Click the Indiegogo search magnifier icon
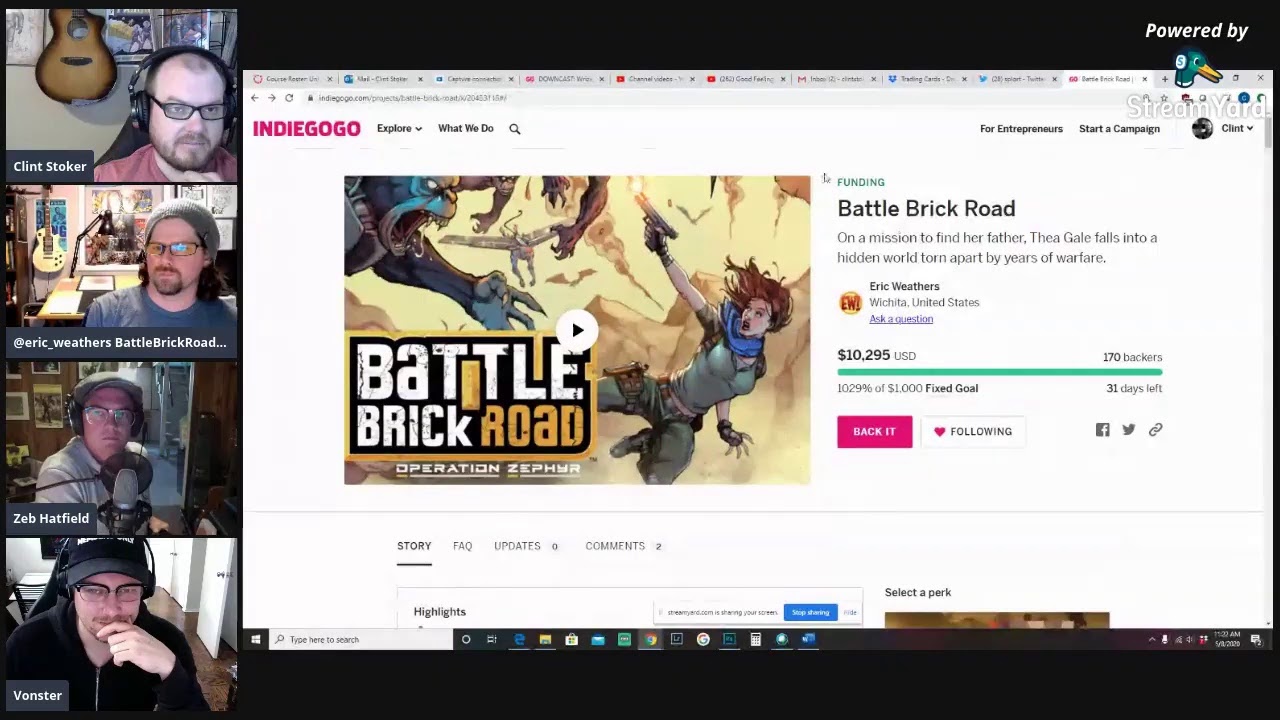 coord(515,129)
